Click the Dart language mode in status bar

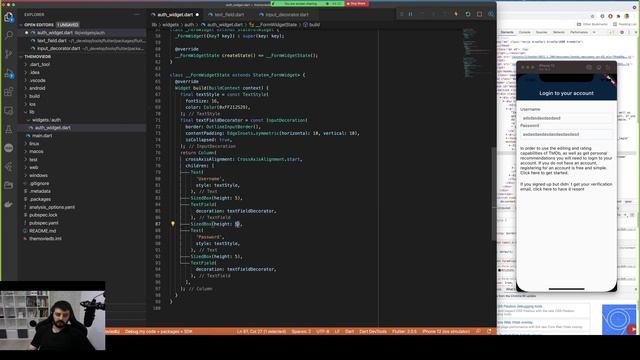tap(349, 331)
